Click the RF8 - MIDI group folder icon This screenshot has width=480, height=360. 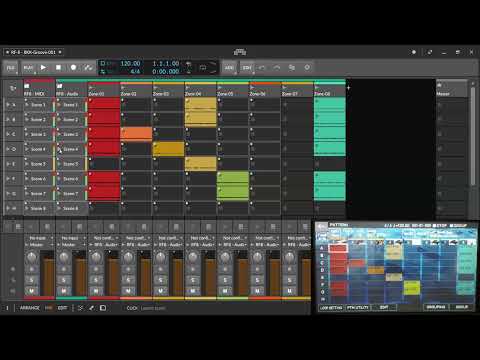coord(27,86)
